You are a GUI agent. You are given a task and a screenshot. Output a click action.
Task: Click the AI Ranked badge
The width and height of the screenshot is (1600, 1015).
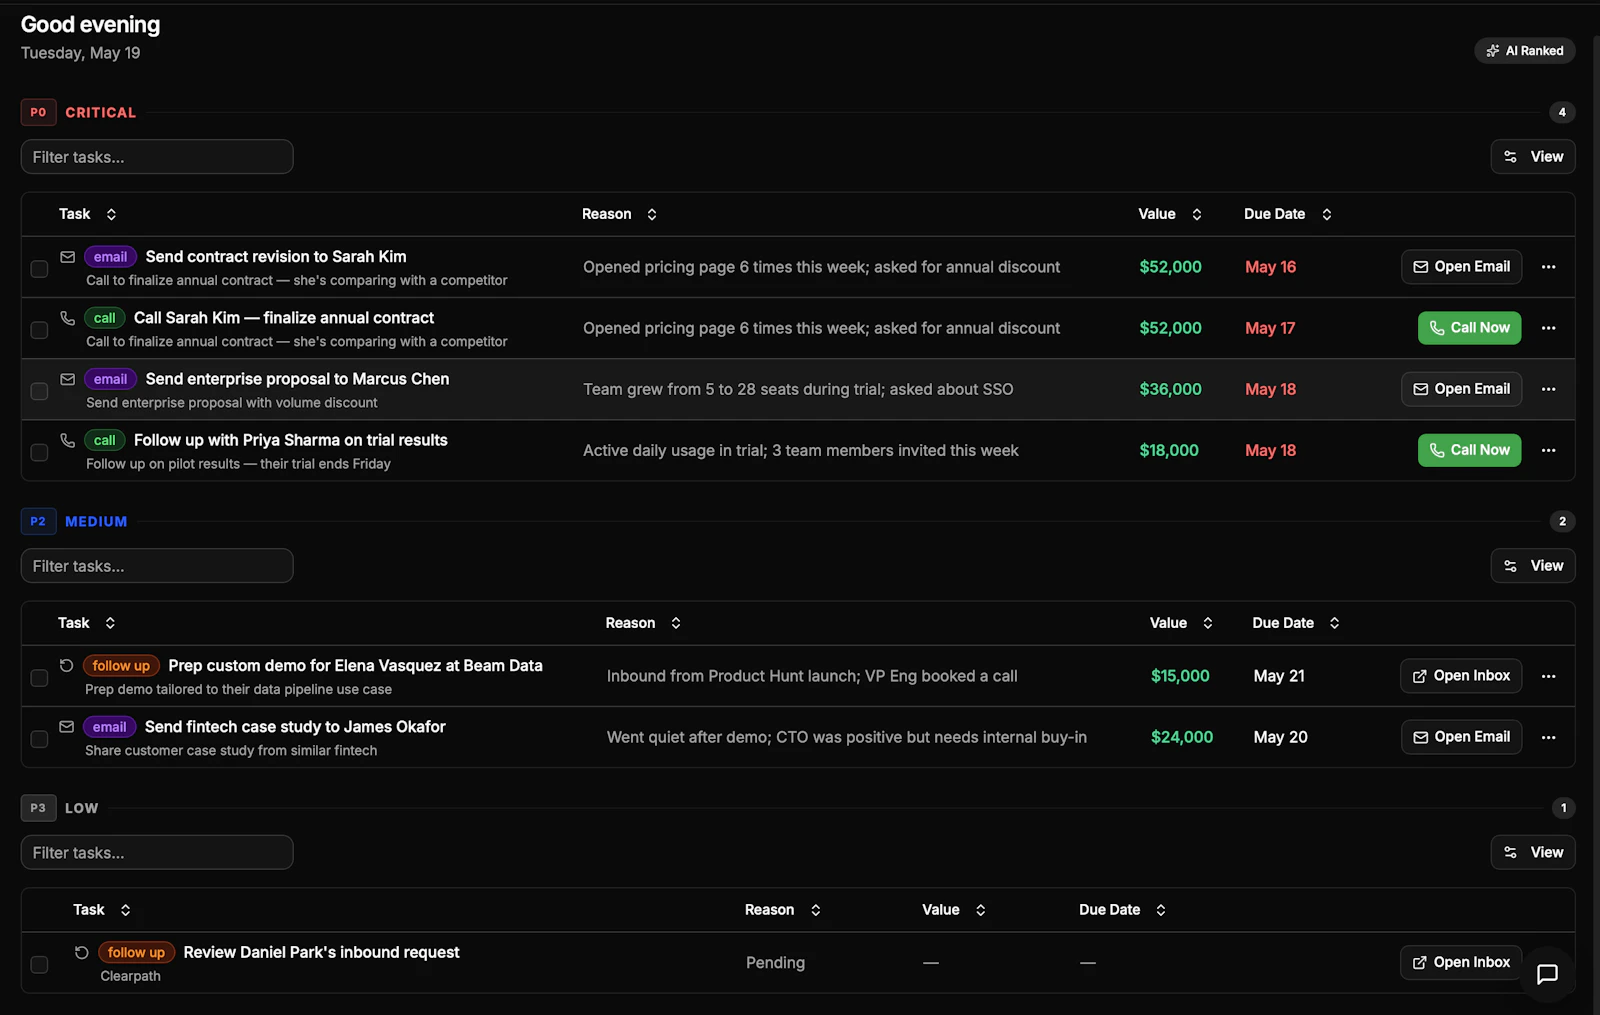1524,51
